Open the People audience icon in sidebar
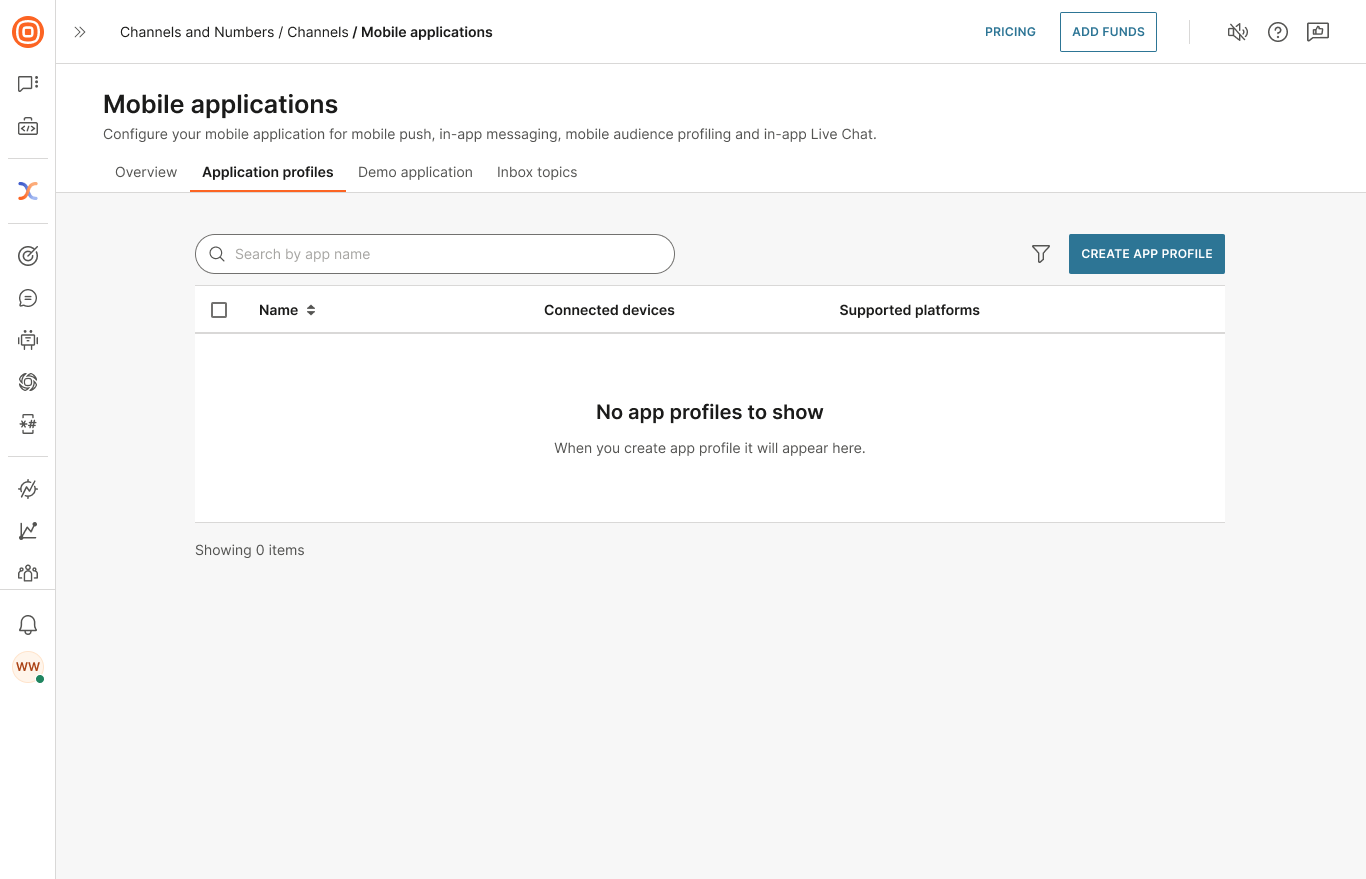The image size is (1366, 879). pos(28,573)
